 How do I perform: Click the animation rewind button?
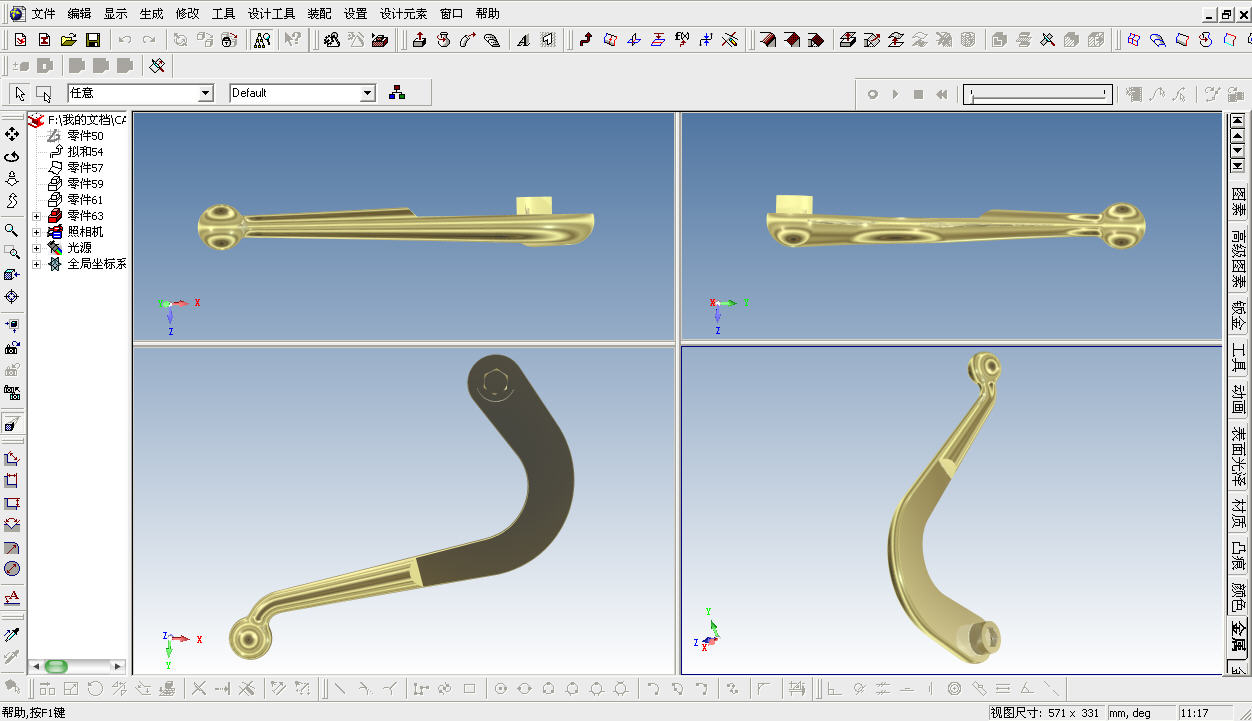[x=941, y=94]
